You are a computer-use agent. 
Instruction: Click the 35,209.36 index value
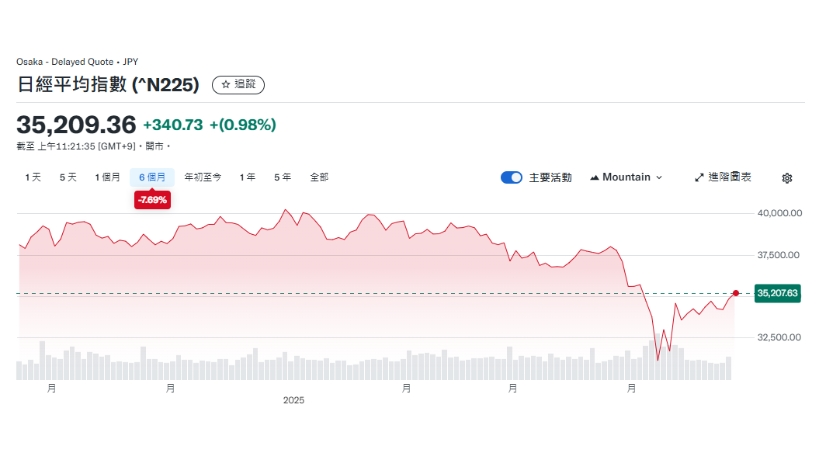76,125
